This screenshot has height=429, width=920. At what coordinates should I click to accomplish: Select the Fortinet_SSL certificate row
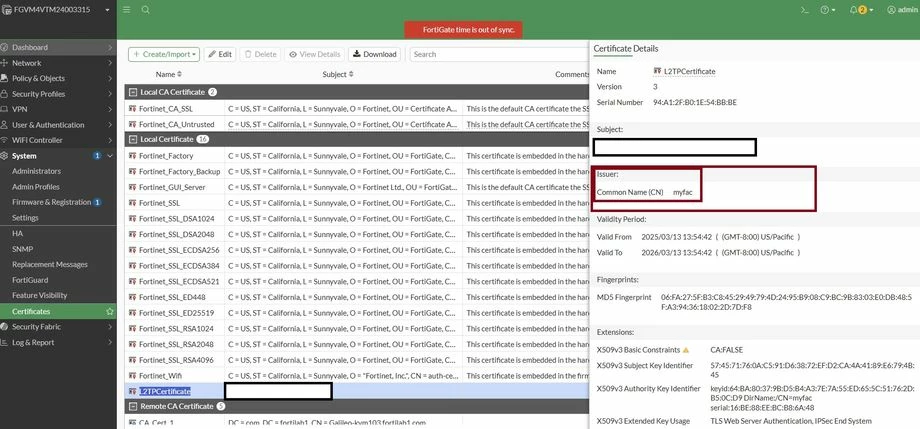click(x=357, y=203)
